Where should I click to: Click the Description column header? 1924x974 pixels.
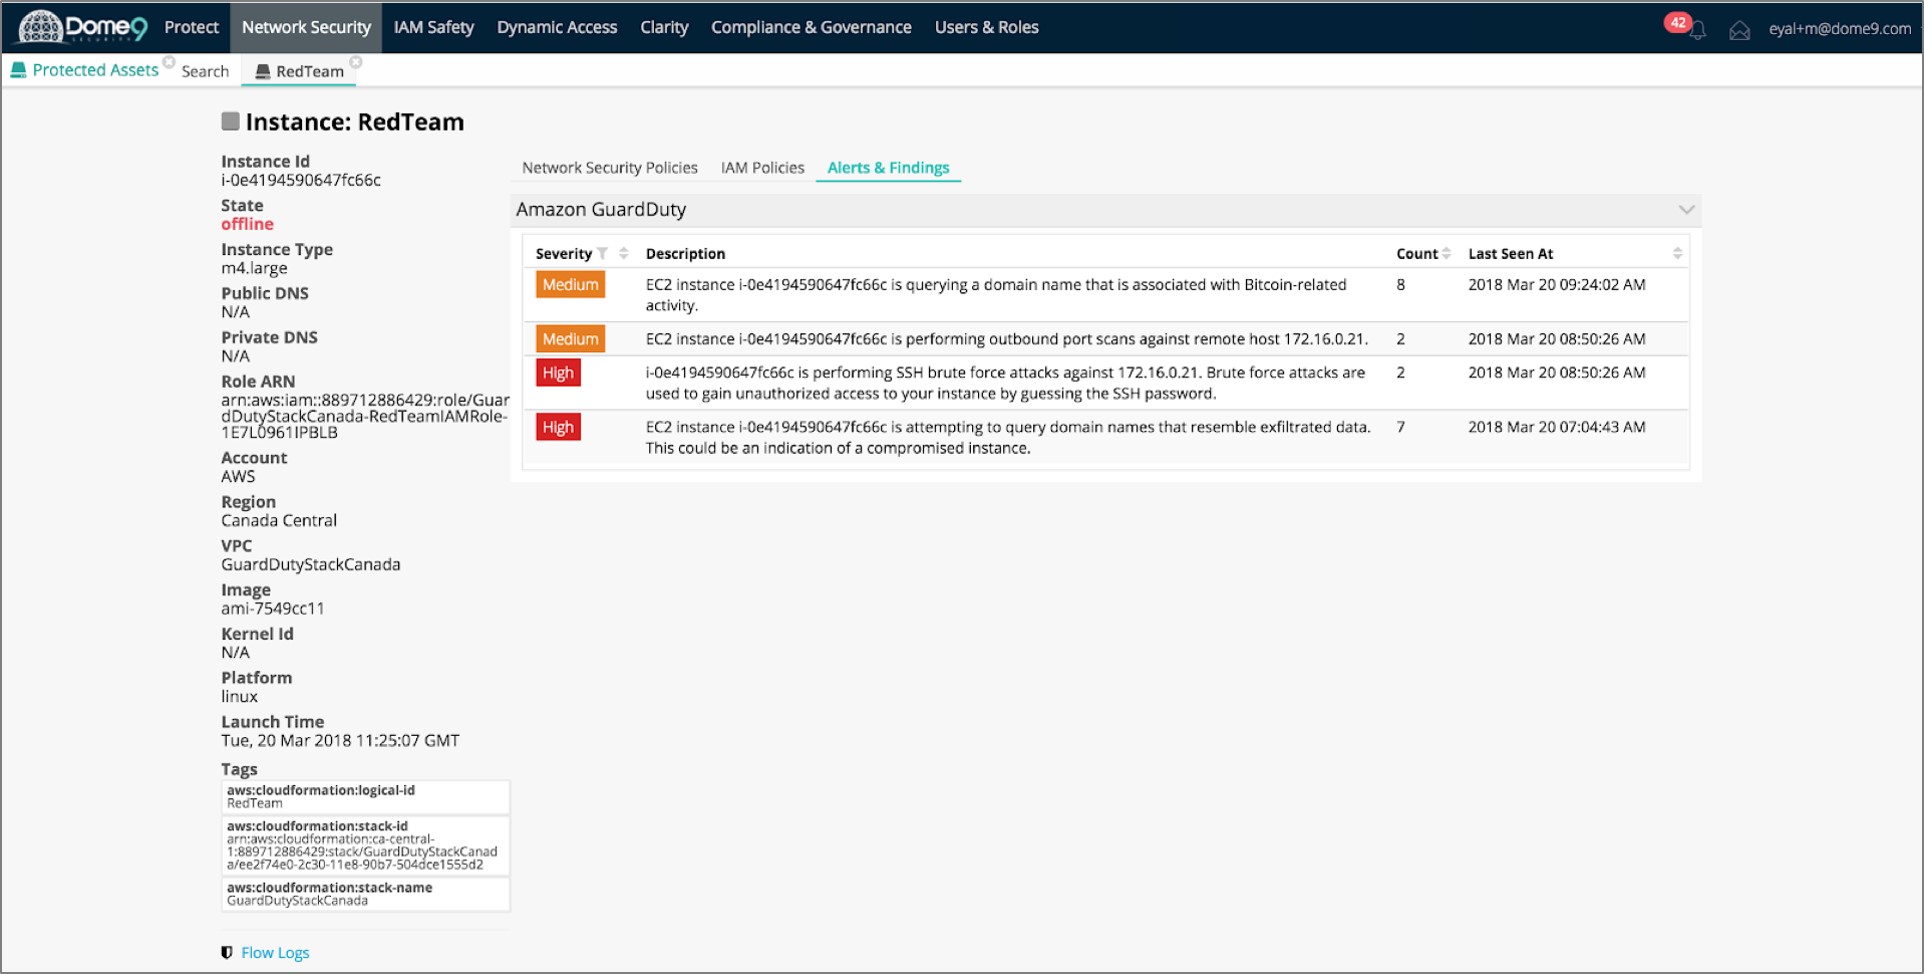tap(685, 254)
